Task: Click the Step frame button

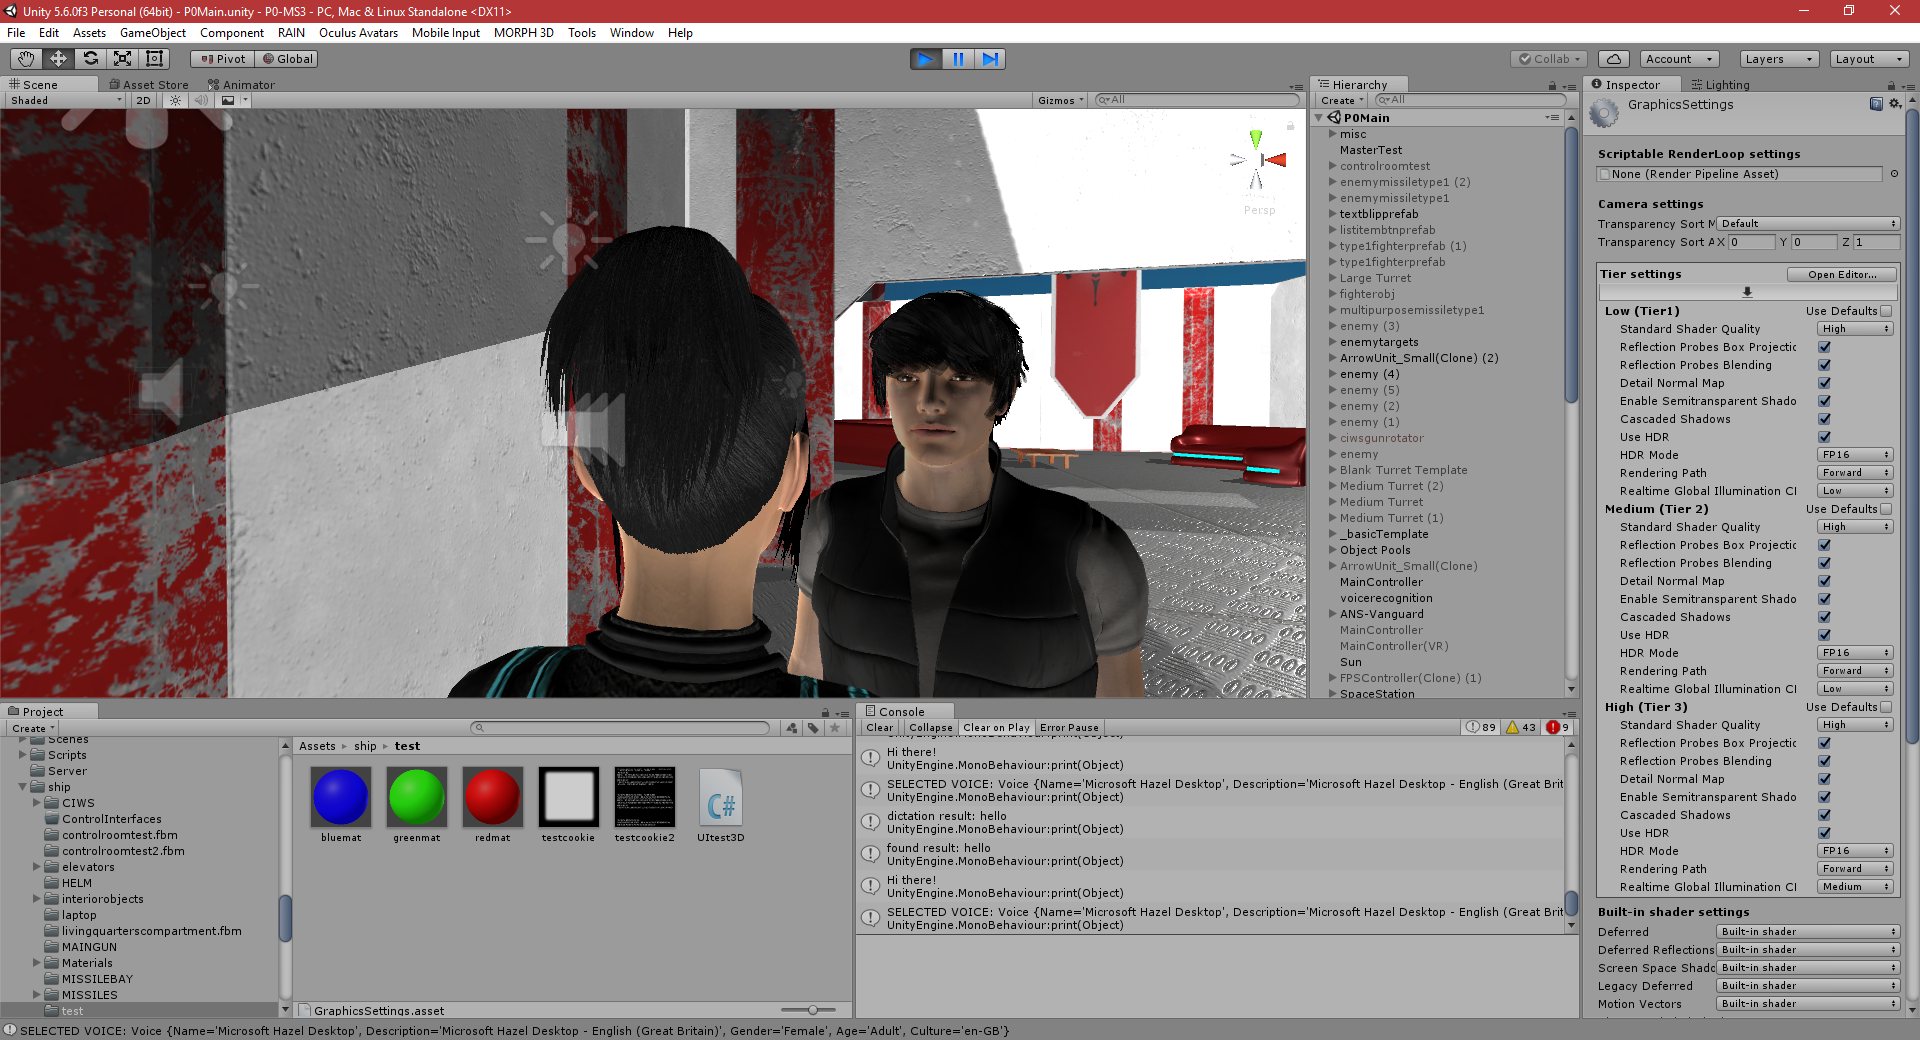Action: tap(990, 59)
